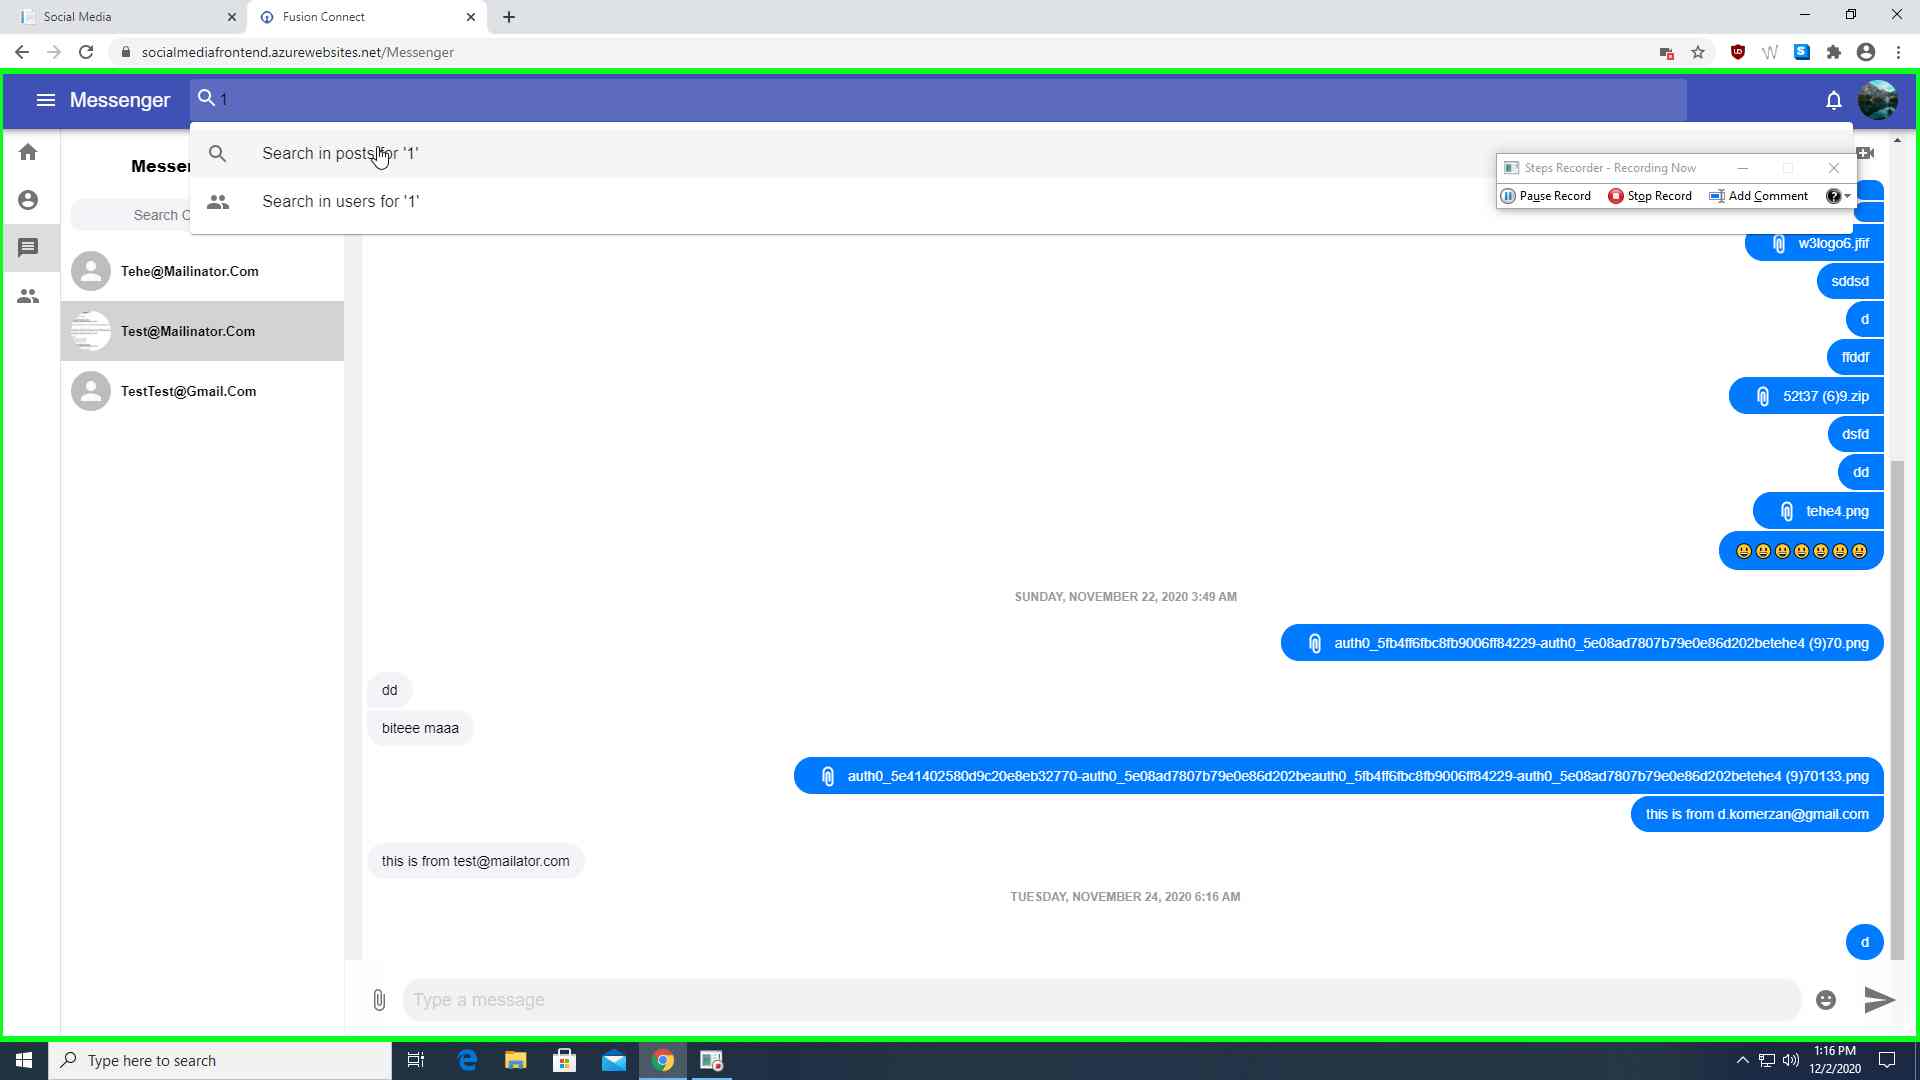This screenshot has width=1920, height=1080.
Task: Open the profile avatar in header
Action: click(x=1877, y=100)
